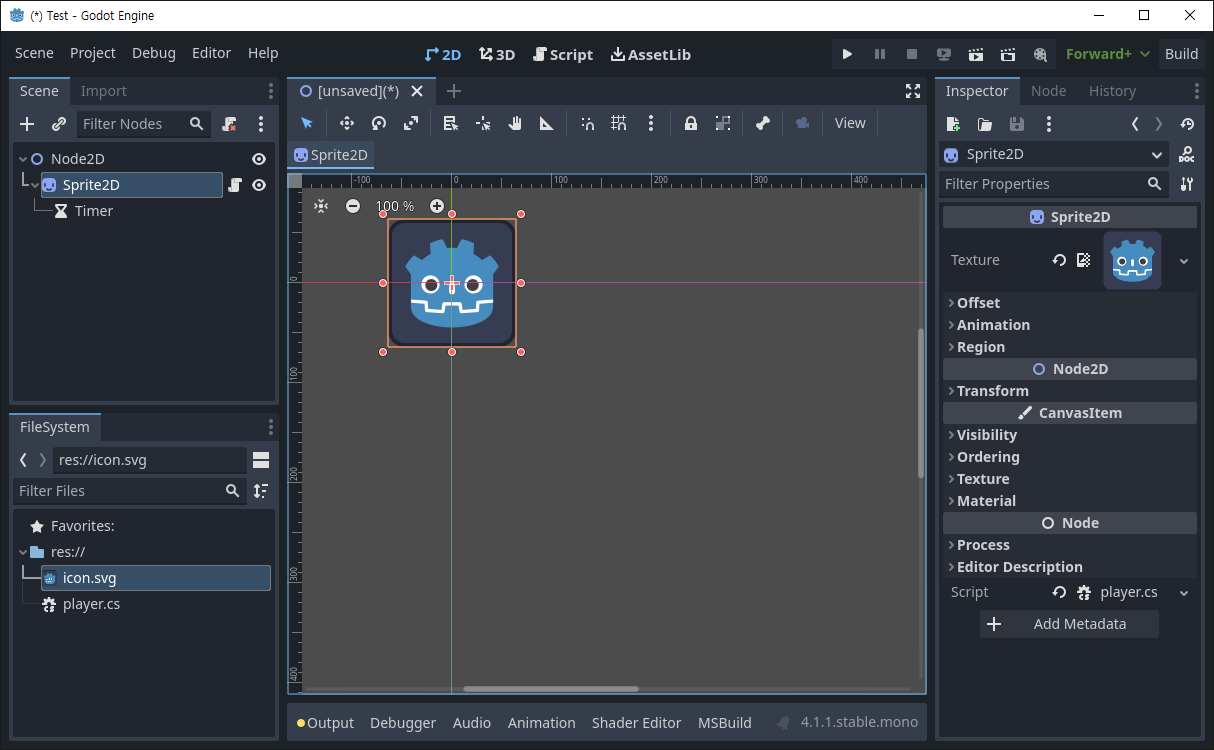The width and height of the screenshot is (1214, 750).
Task: Open Texture resource dropdown arrow
Action: tap(1184, 261)
